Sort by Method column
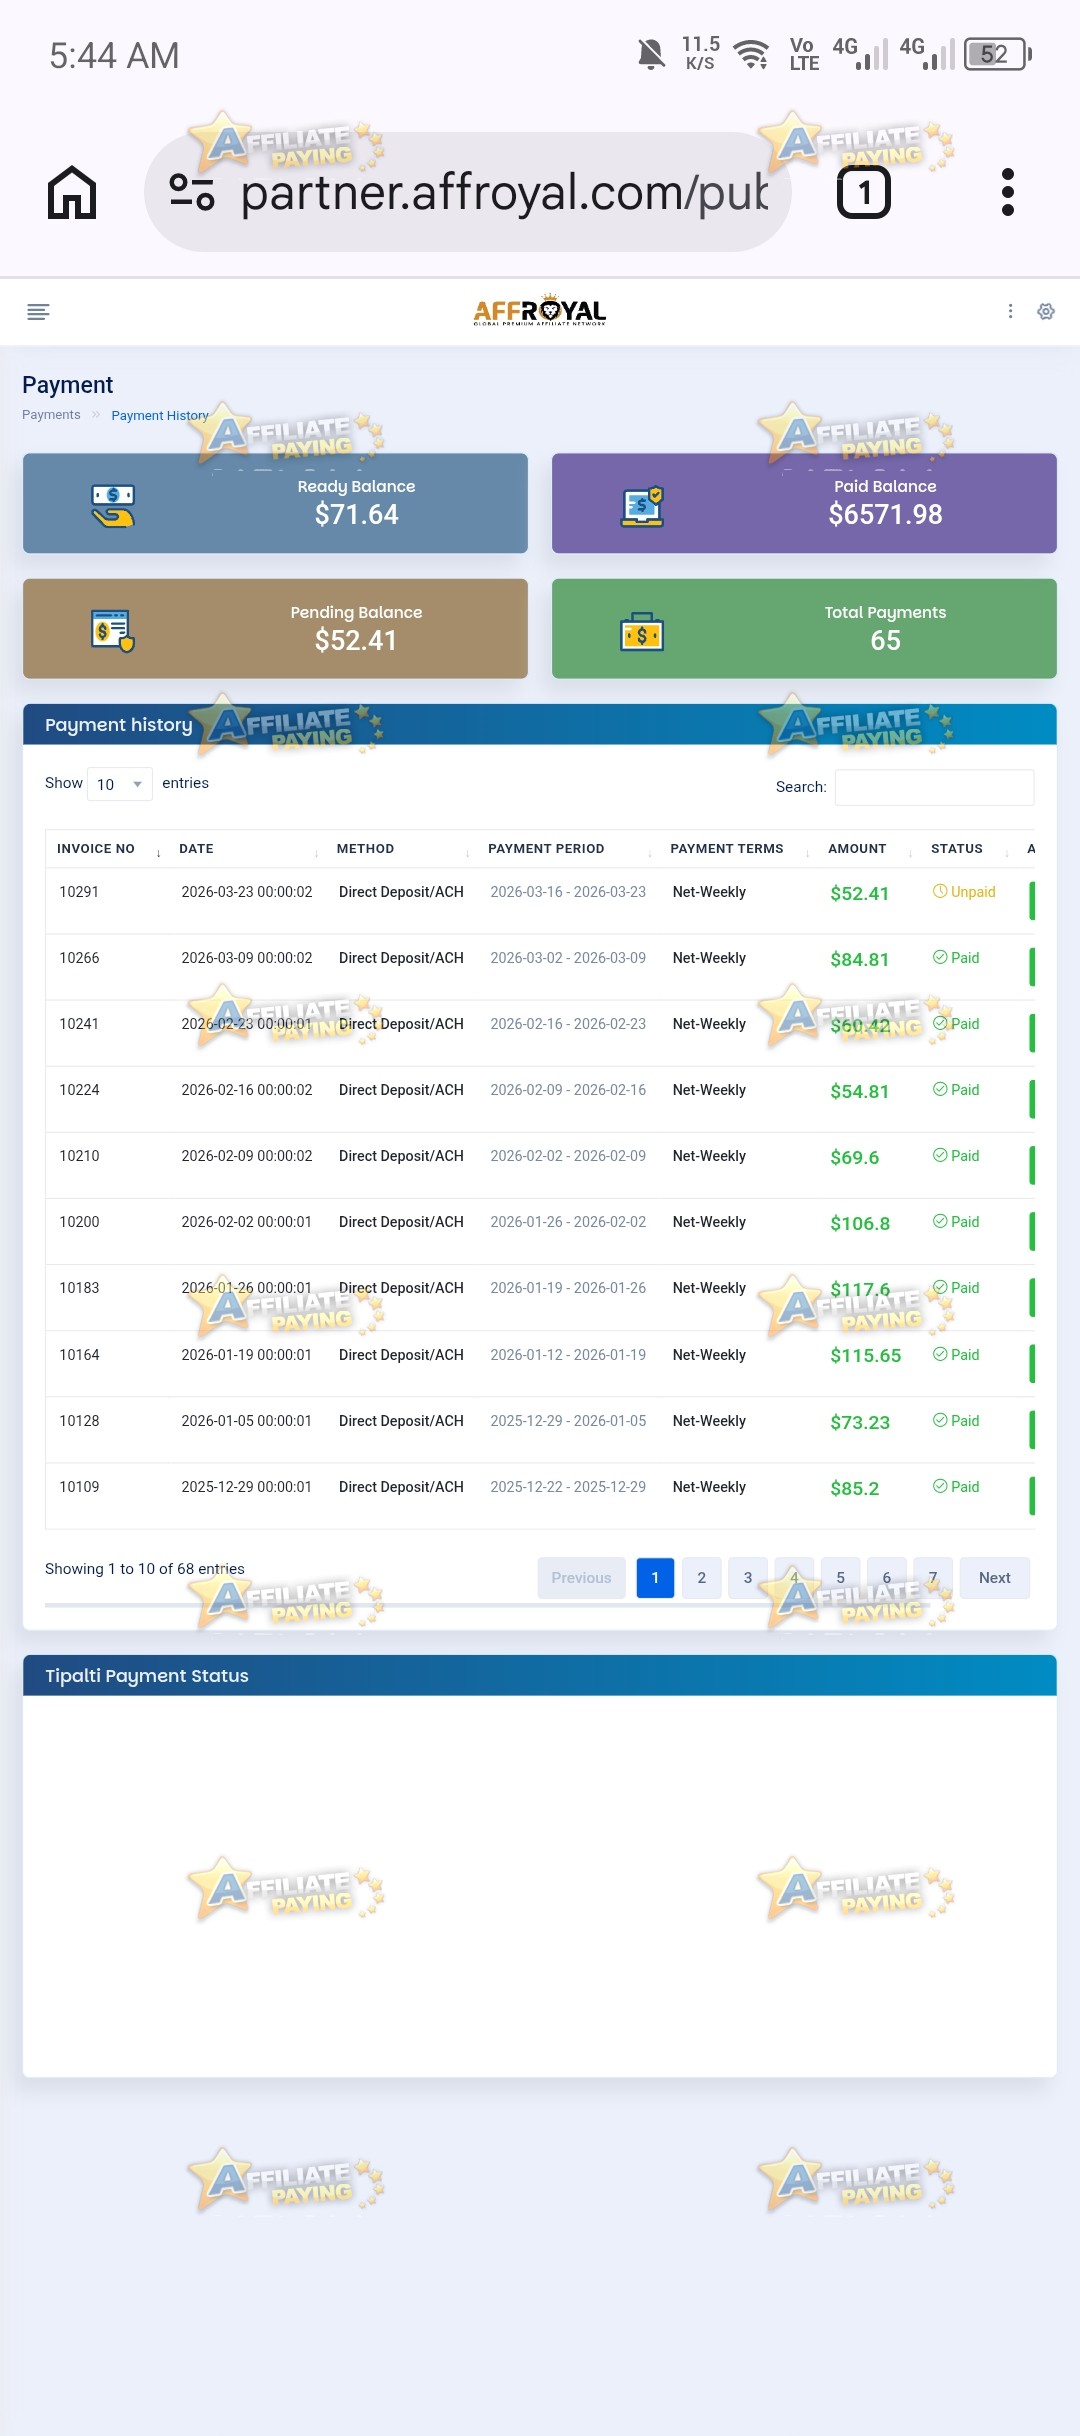Image resolution: width=1080 pixels, height=2436 pixels. coord(401,848)
